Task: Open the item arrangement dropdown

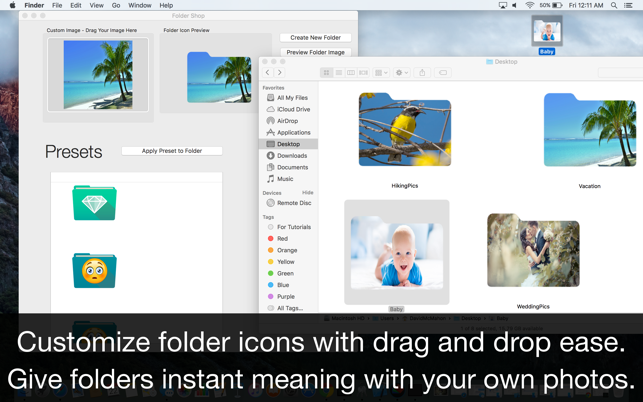Action: 381,73
